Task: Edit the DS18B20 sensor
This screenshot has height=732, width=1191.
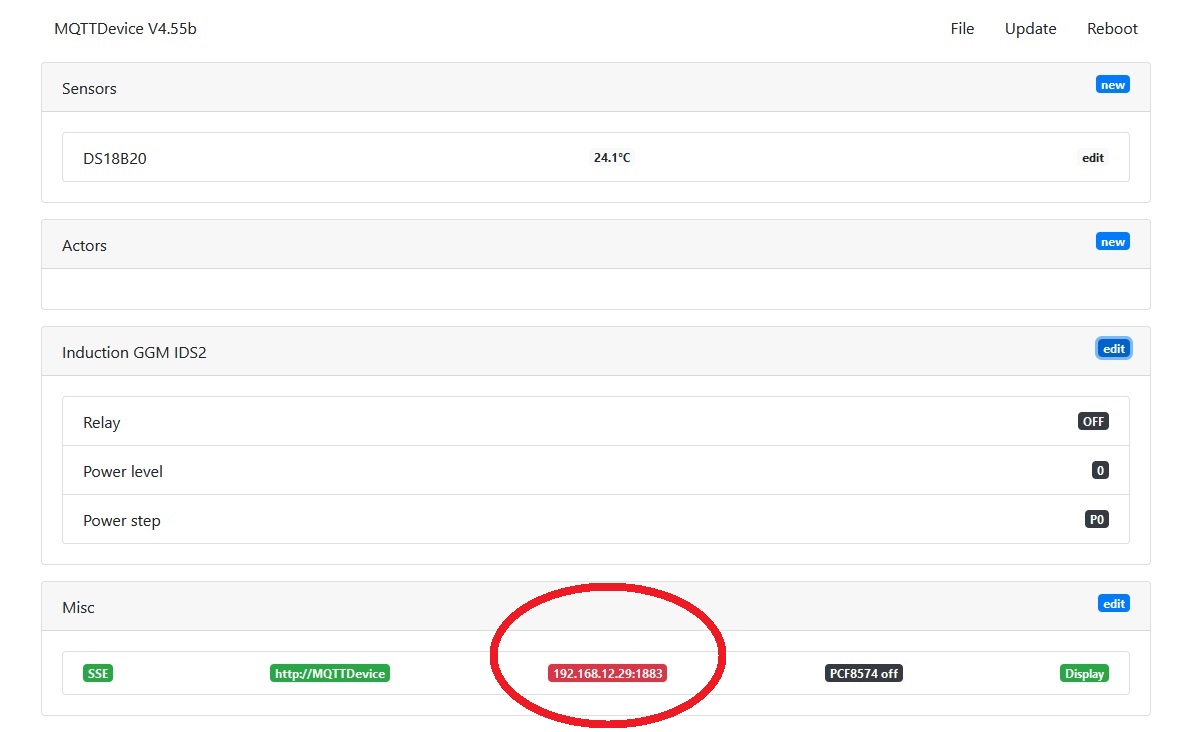Action: click(x=1092, y=158)
